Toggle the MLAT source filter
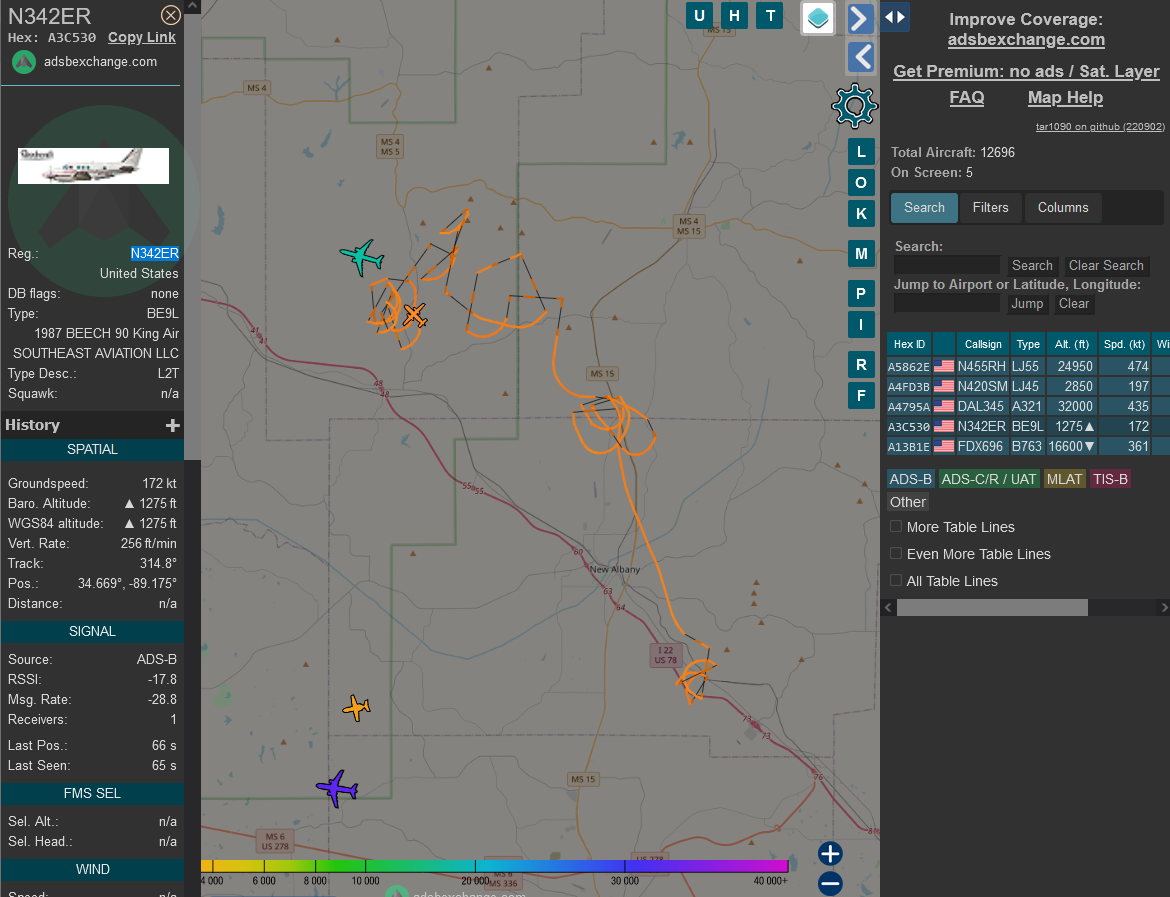 pos(1064,479)
